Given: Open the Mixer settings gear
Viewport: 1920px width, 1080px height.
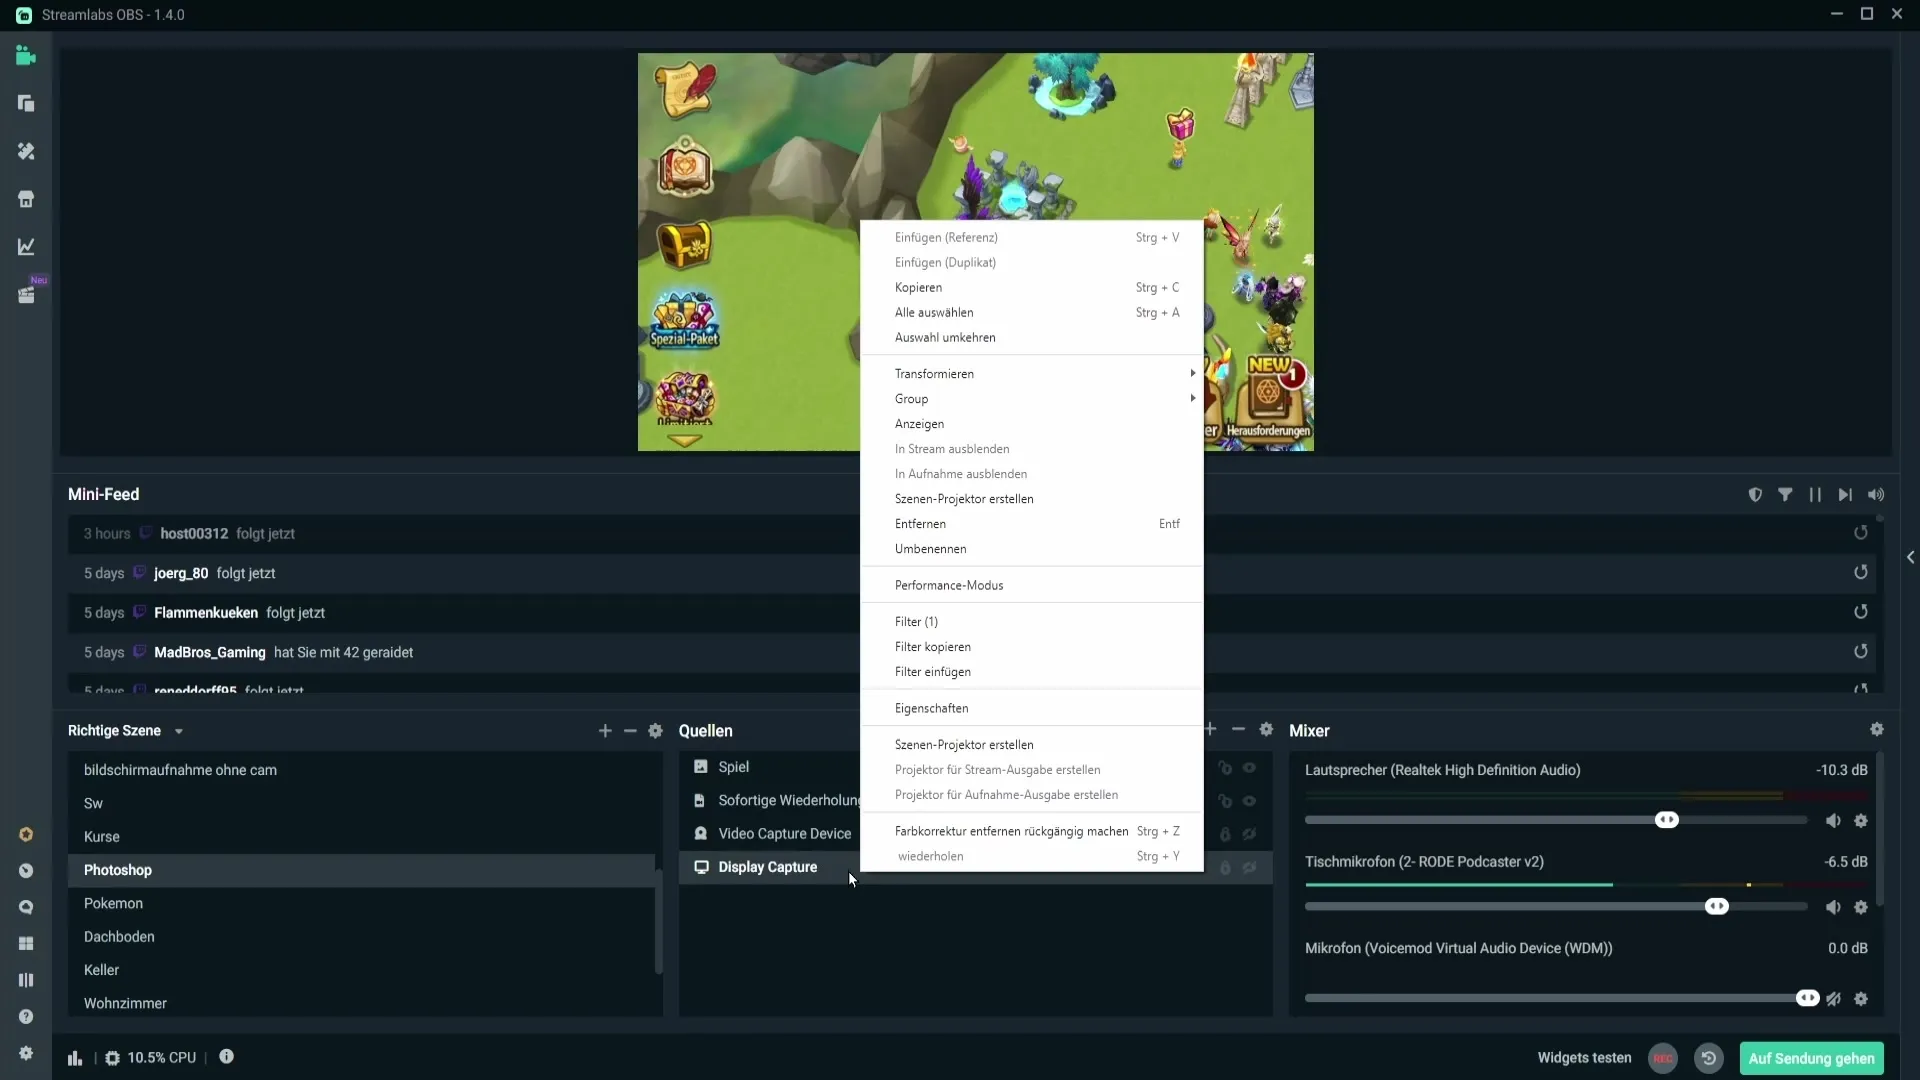Looking at the screenshot, I should pos(1877,730).
